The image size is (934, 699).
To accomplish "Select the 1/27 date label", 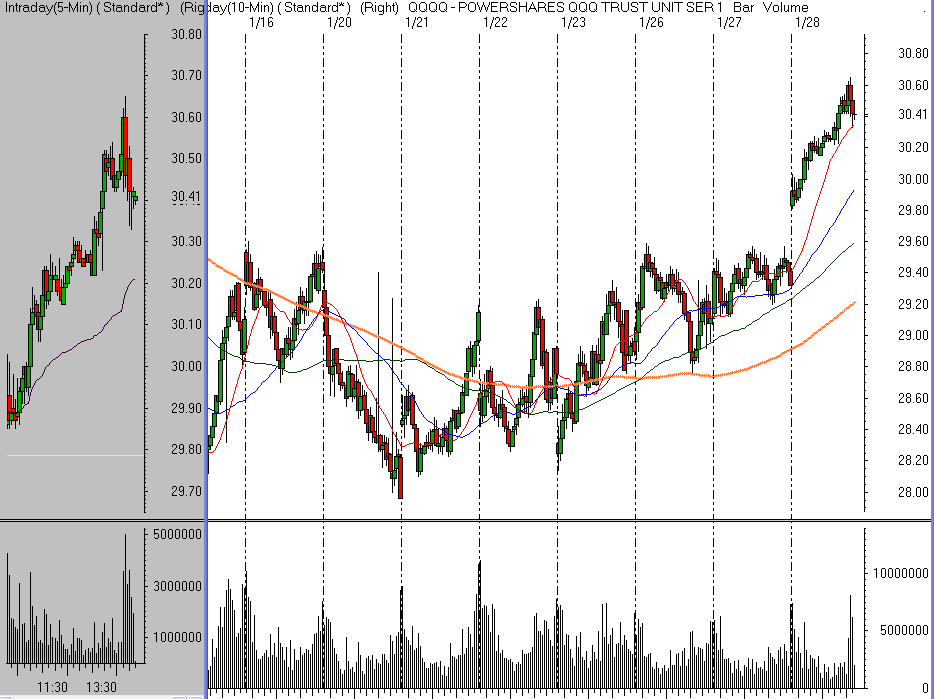I will click(x=730, y=23).
